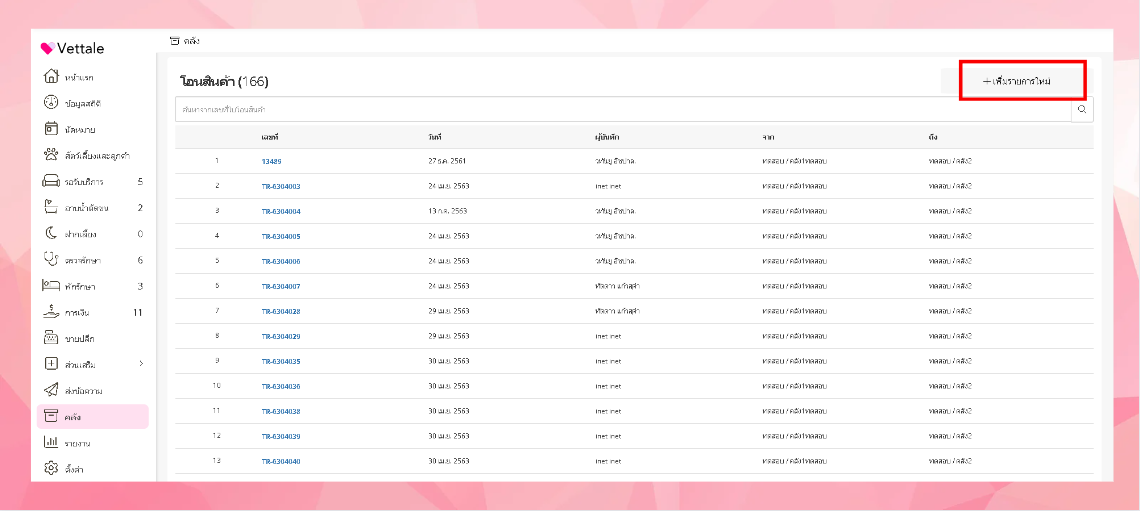Click the magnifier search button
Screen dimensions: 1140x511
(1082, 109)
